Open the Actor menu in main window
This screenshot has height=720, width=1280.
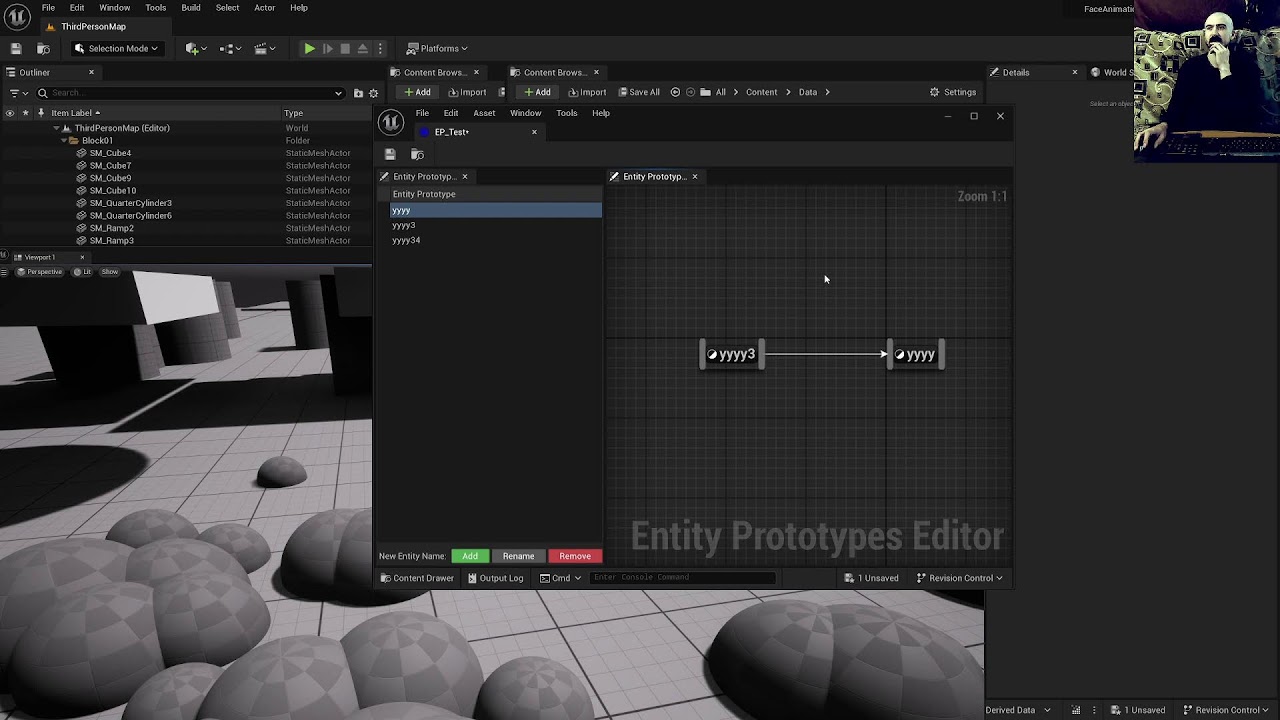point(264,7)
